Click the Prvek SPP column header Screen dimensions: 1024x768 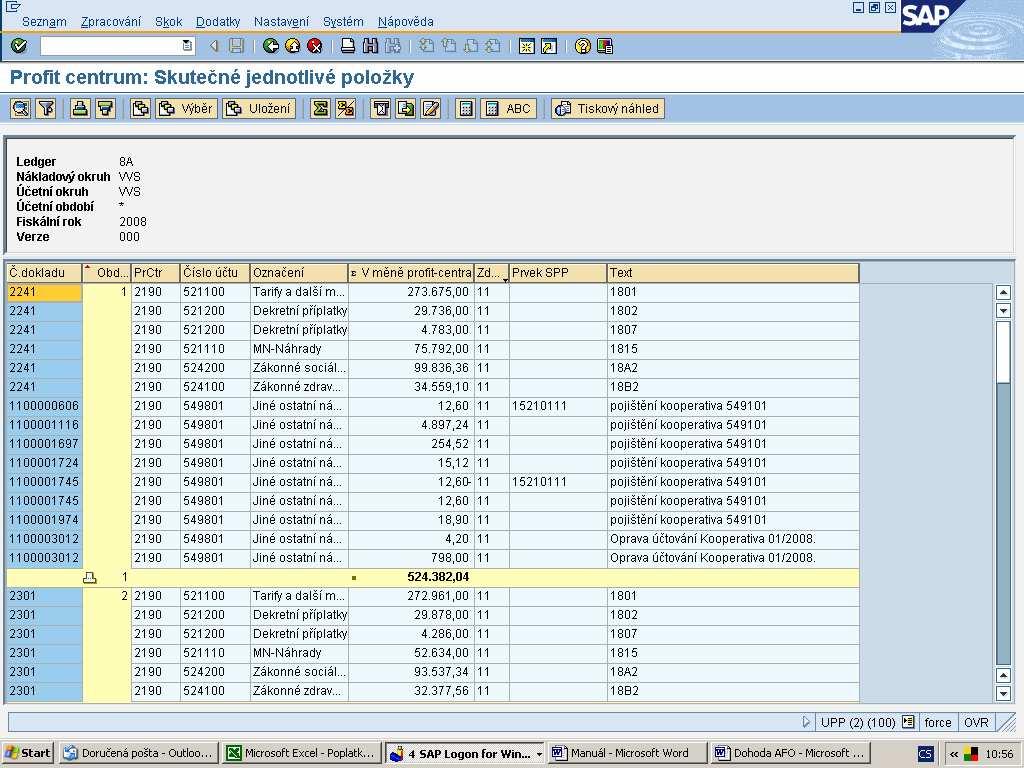point(558,273)
